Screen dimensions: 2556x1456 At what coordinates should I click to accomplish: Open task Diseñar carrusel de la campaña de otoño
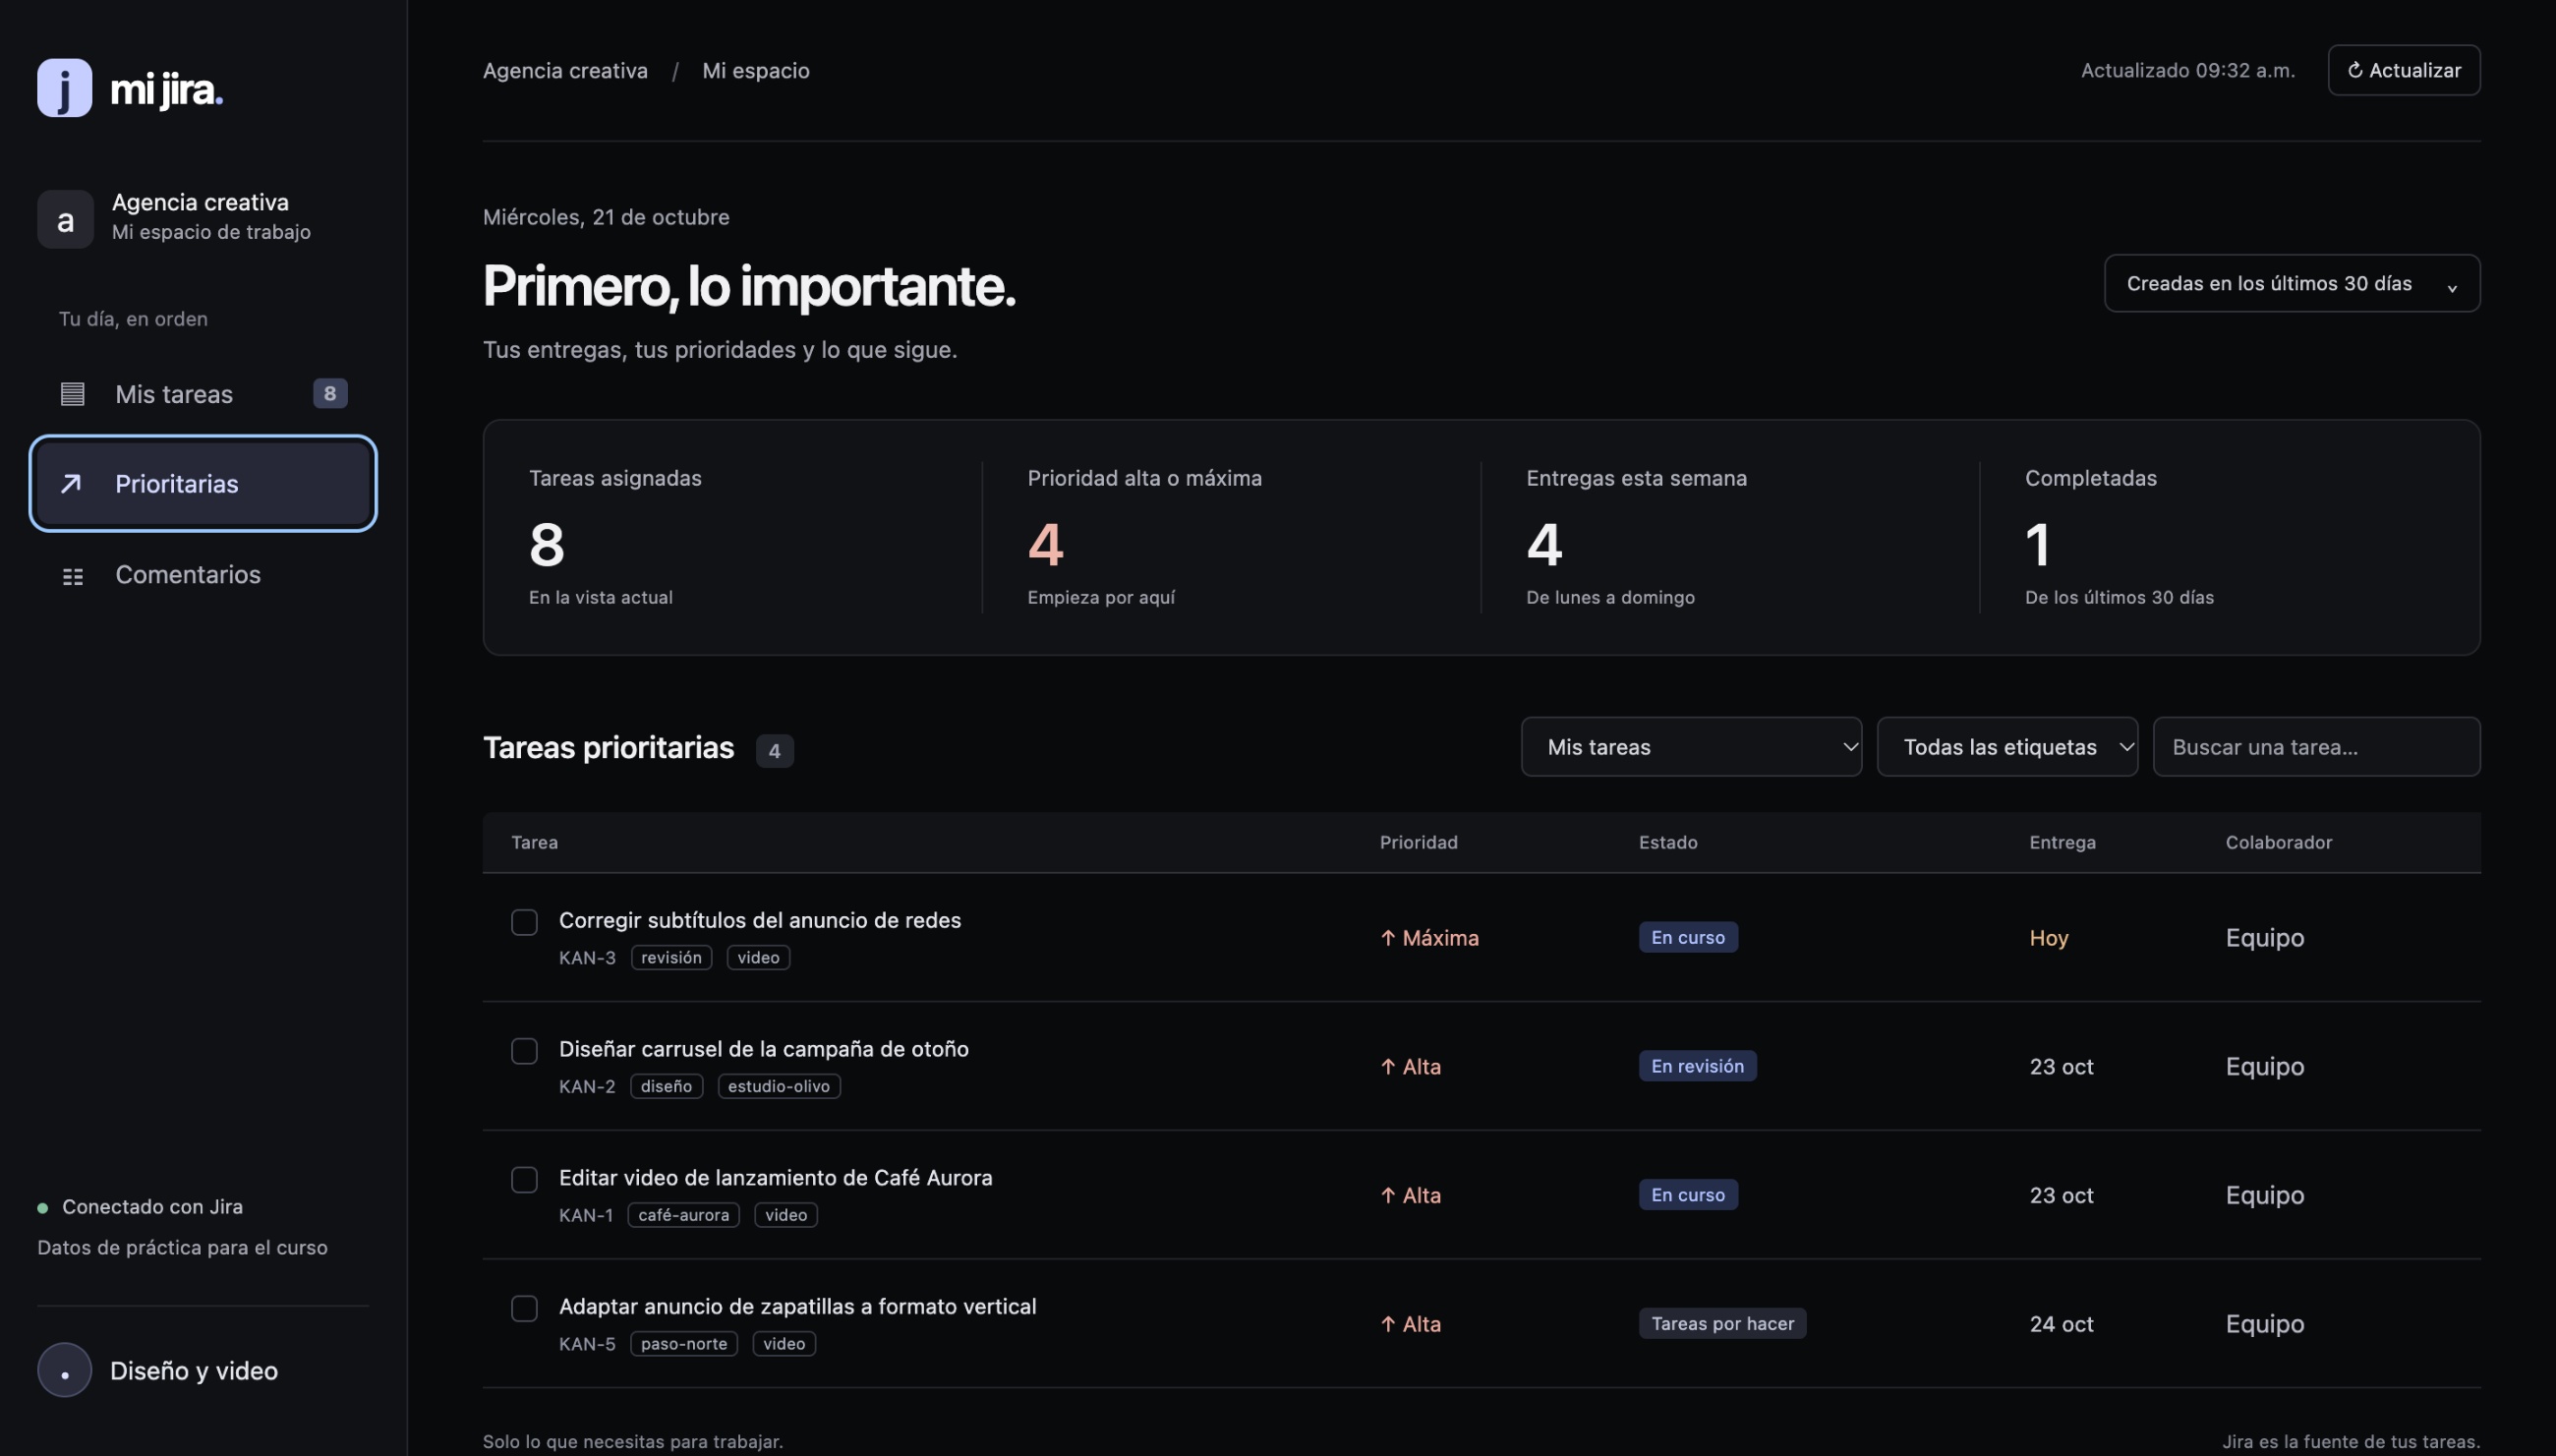[763, 1049]
